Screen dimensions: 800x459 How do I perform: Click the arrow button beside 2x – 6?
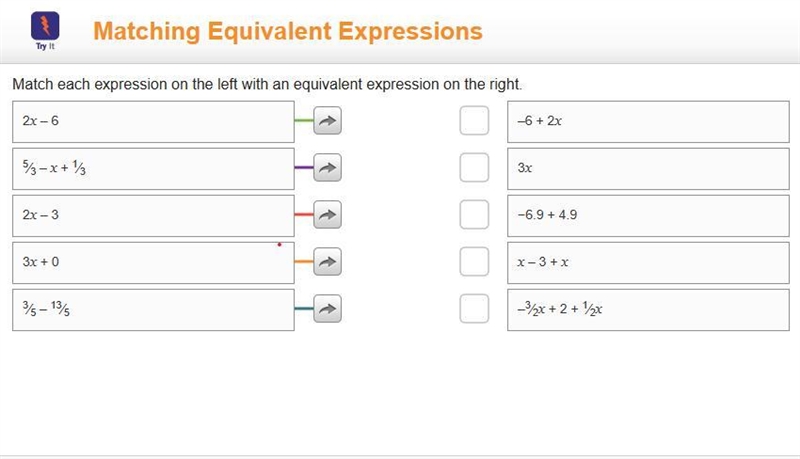click(327, 121)
